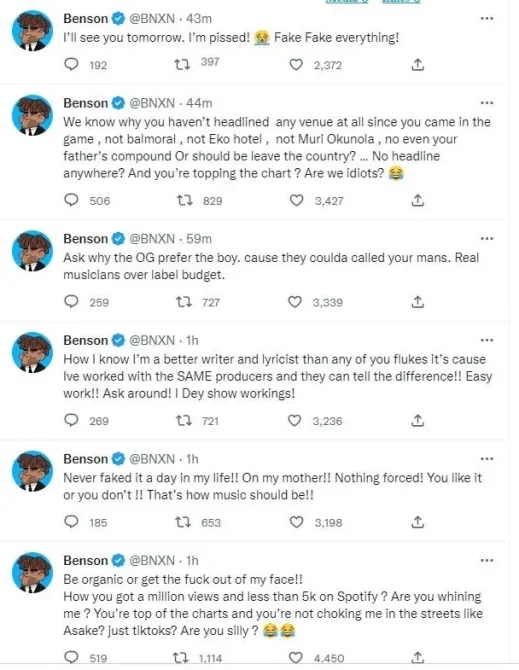Open more options on 'Be organic' tweet

coord(487,560)
